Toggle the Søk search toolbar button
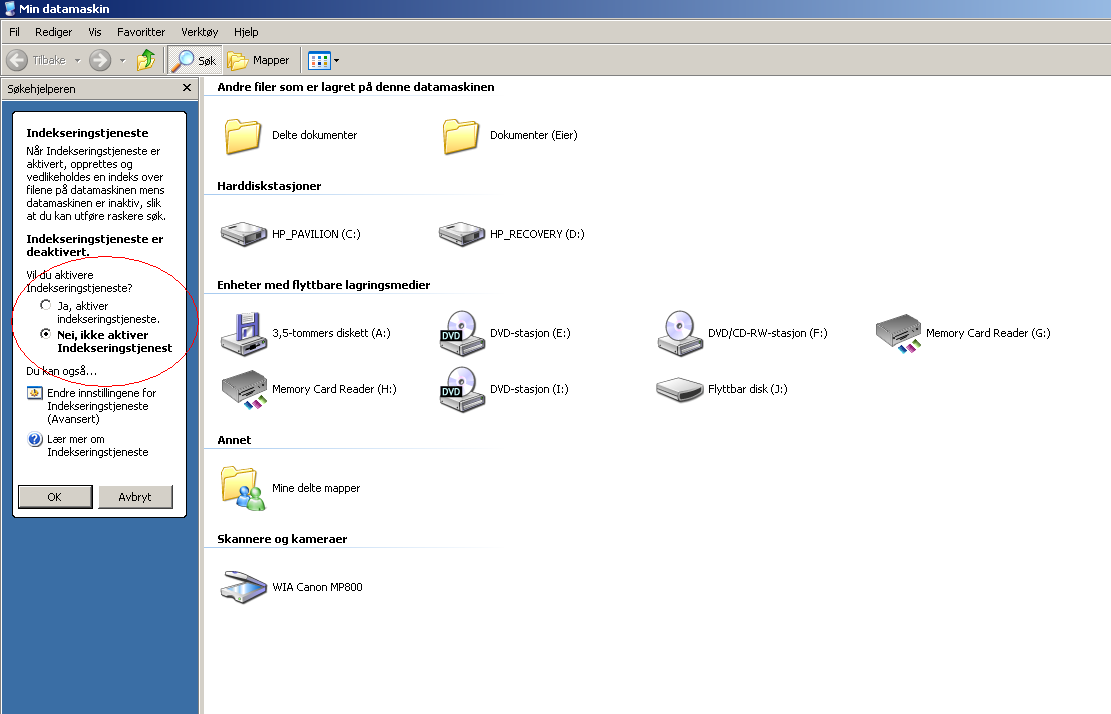 (x=195, y=60)
